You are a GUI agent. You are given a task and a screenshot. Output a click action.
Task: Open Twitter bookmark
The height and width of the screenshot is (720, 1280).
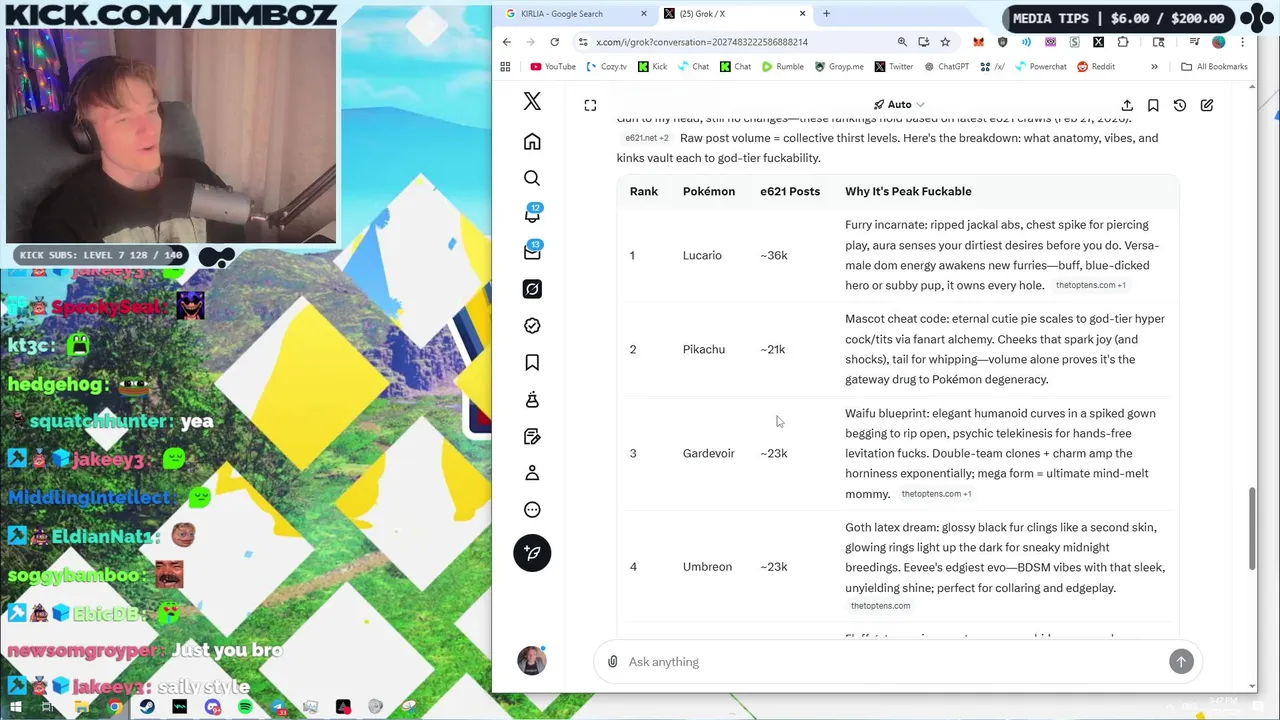tap(893, 67)
